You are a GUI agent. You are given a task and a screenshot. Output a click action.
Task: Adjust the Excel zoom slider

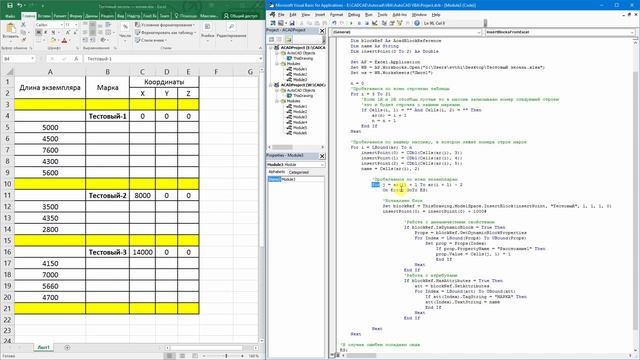(226, 356)
